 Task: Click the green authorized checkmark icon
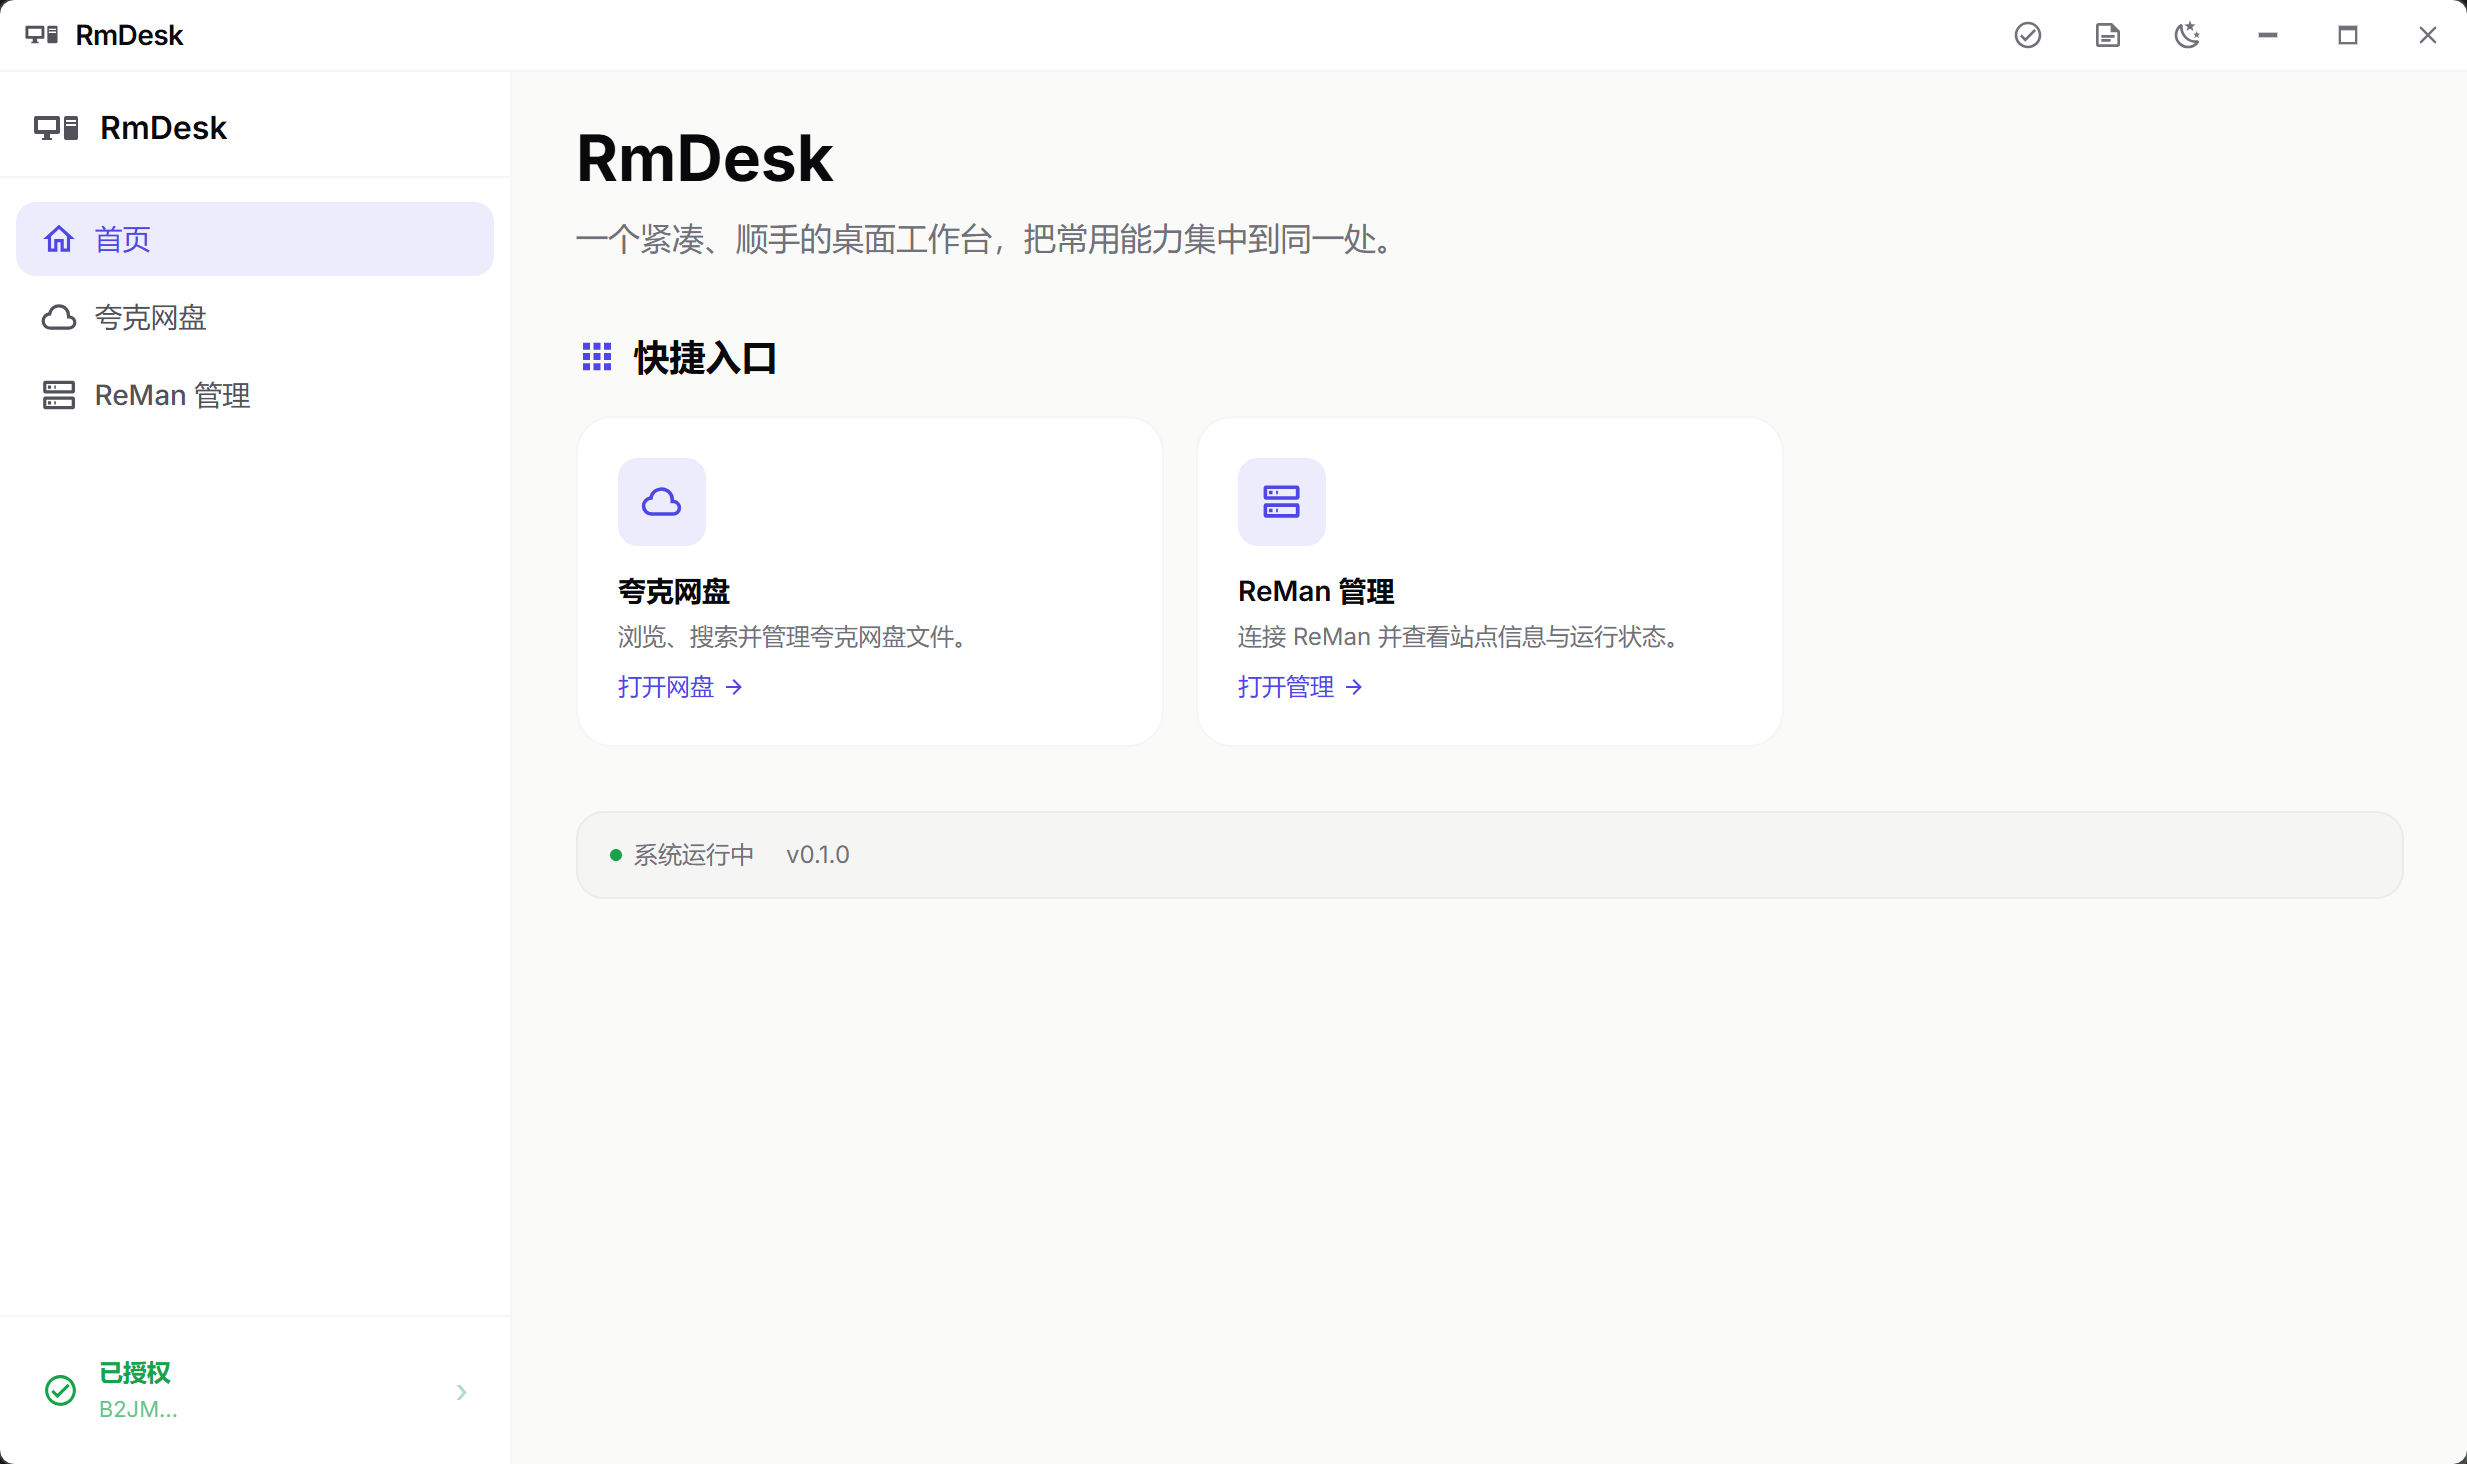[x=61, y=1390]
